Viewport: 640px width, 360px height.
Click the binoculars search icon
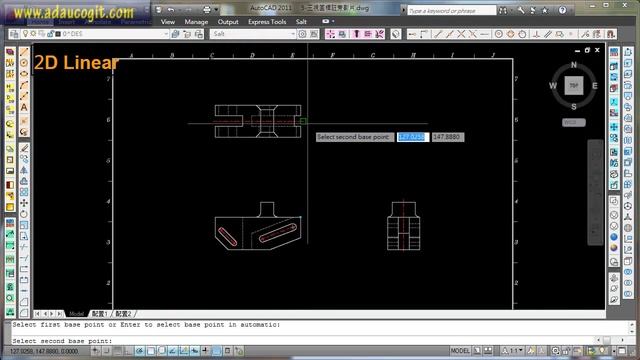[x=503, y=11]
